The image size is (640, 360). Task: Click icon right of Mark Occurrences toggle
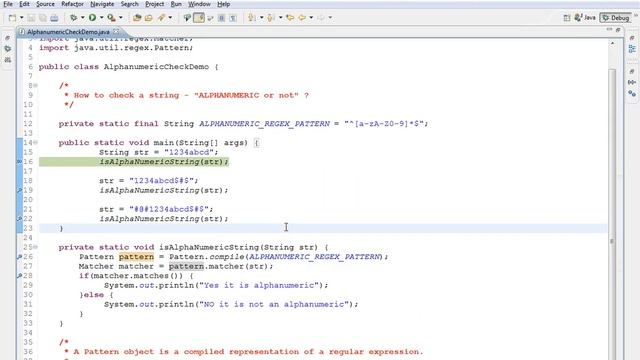click(210, 18)
